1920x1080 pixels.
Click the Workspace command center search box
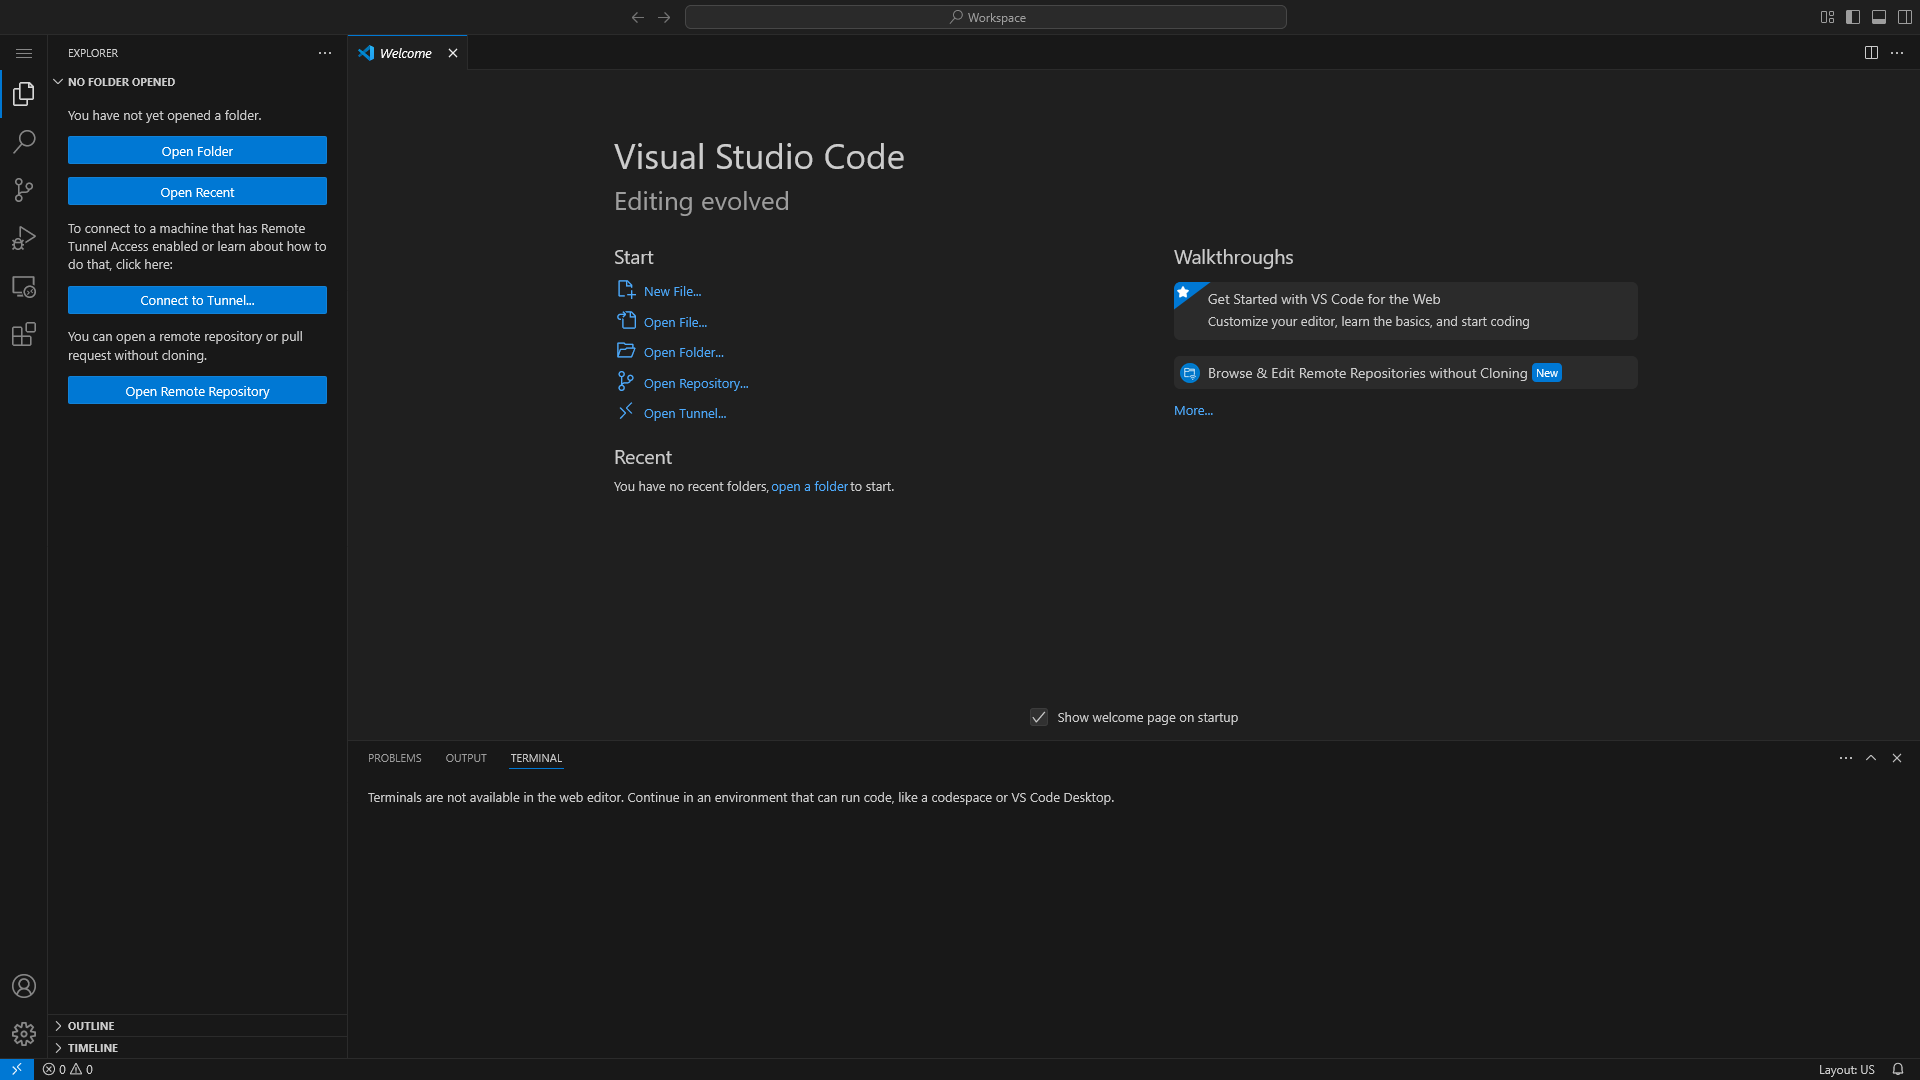(x=986, y=17)
